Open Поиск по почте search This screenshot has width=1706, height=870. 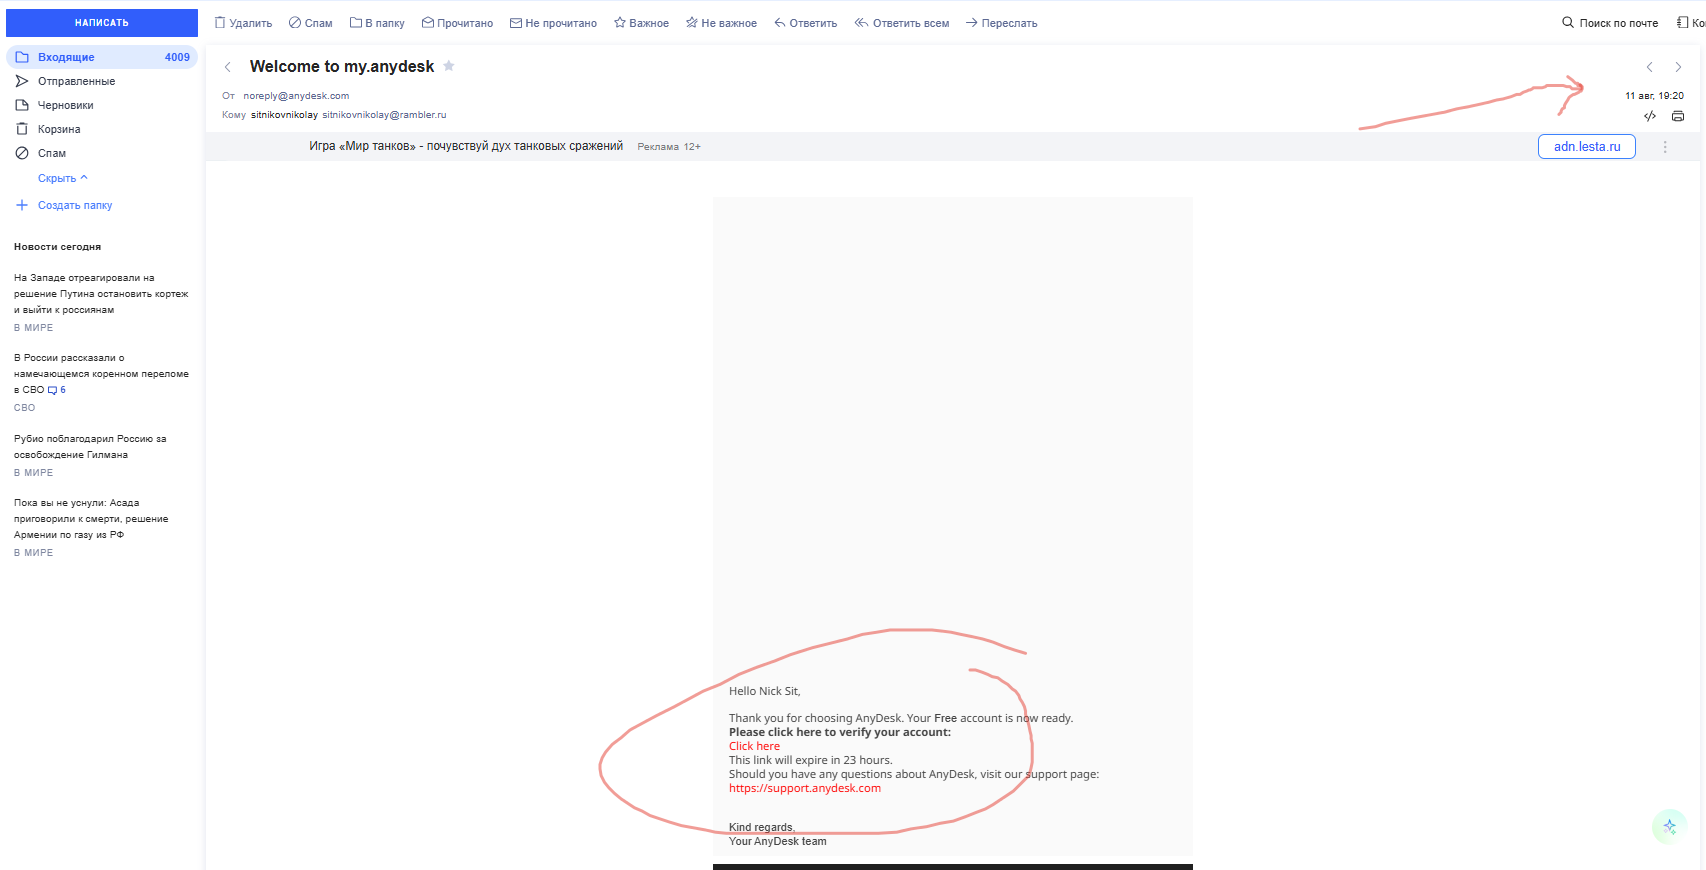tap(1610, 23)
